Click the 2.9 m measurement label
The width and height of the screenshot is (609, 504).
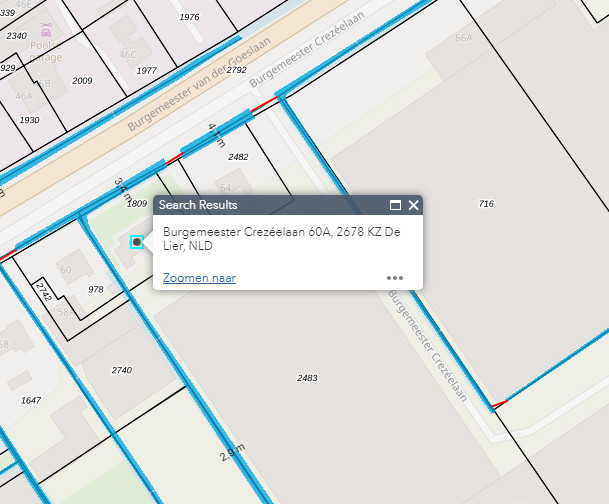[x=232, y=454]
